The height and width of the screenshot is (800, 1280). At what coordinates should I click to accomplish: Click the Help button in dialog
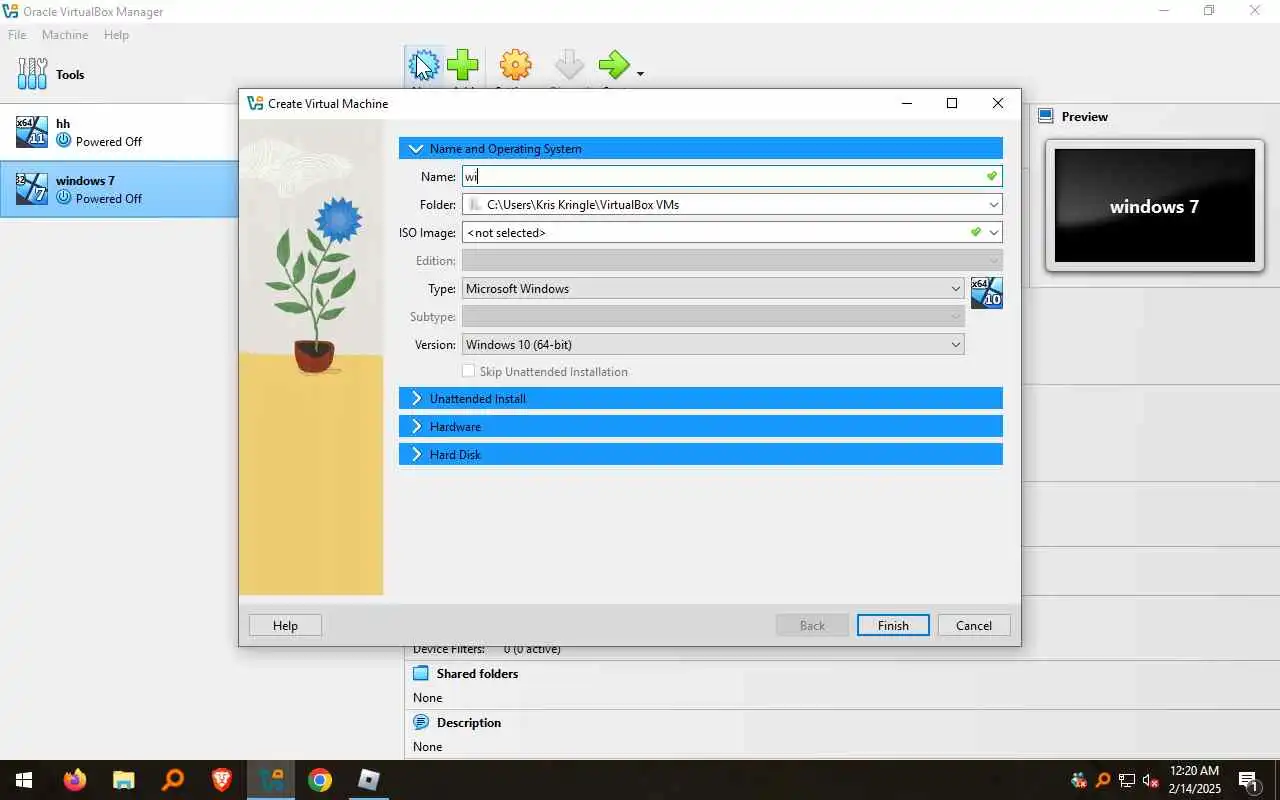pyautogui.click(x=285, y=625)
